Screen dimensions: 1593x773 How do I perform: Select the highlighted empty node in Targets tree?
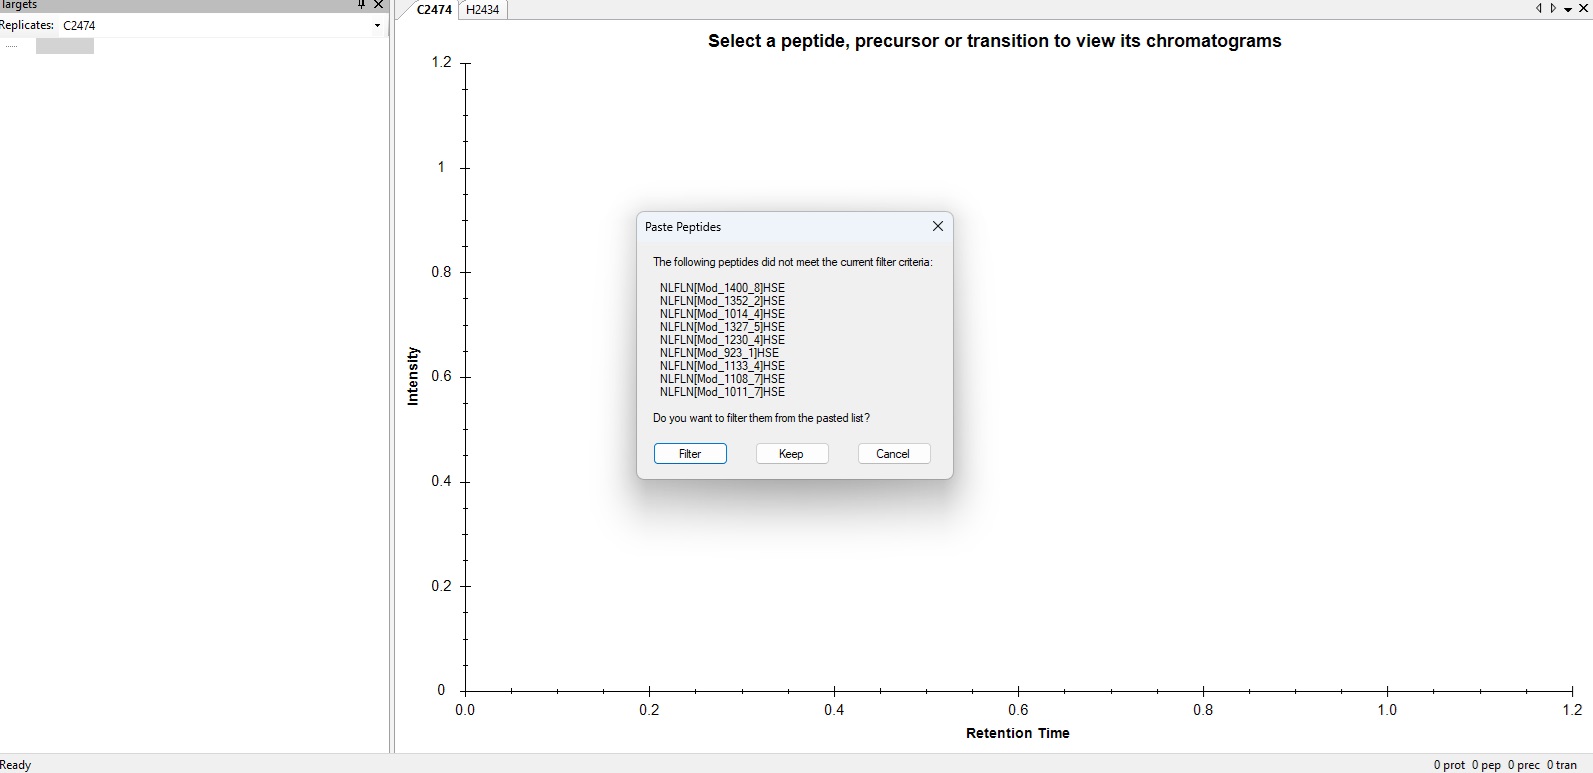(65, 46)
